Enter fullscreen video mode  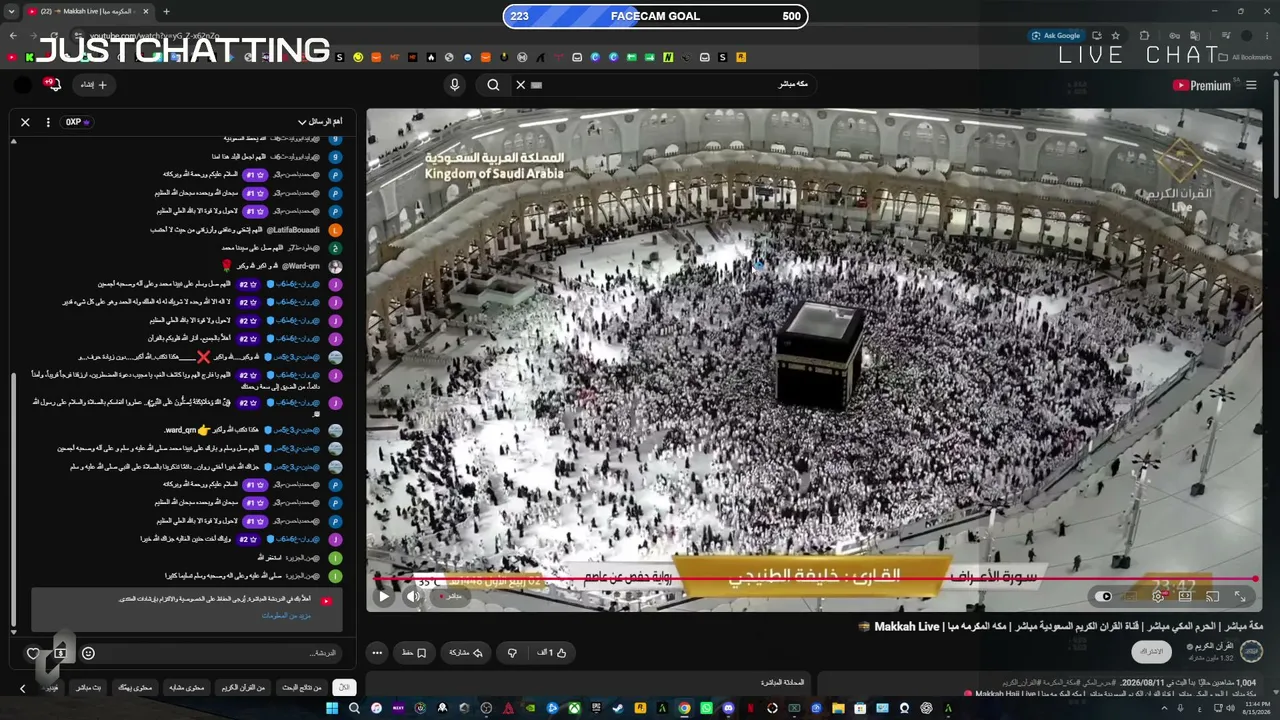point(1240,596)
